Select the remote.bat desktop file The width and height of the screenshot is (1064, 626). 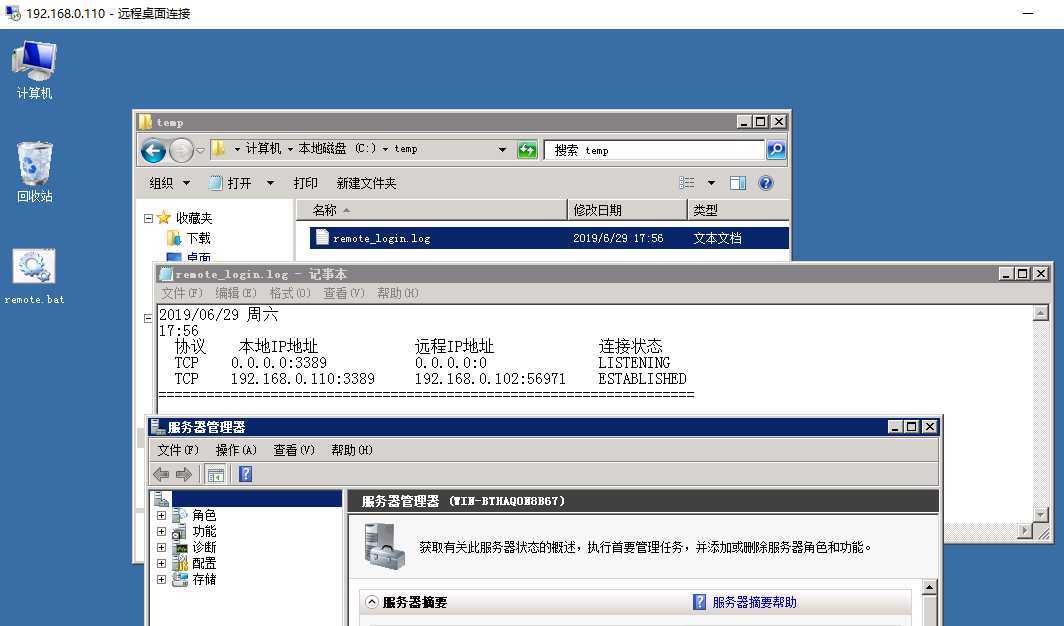pos(34,277)
